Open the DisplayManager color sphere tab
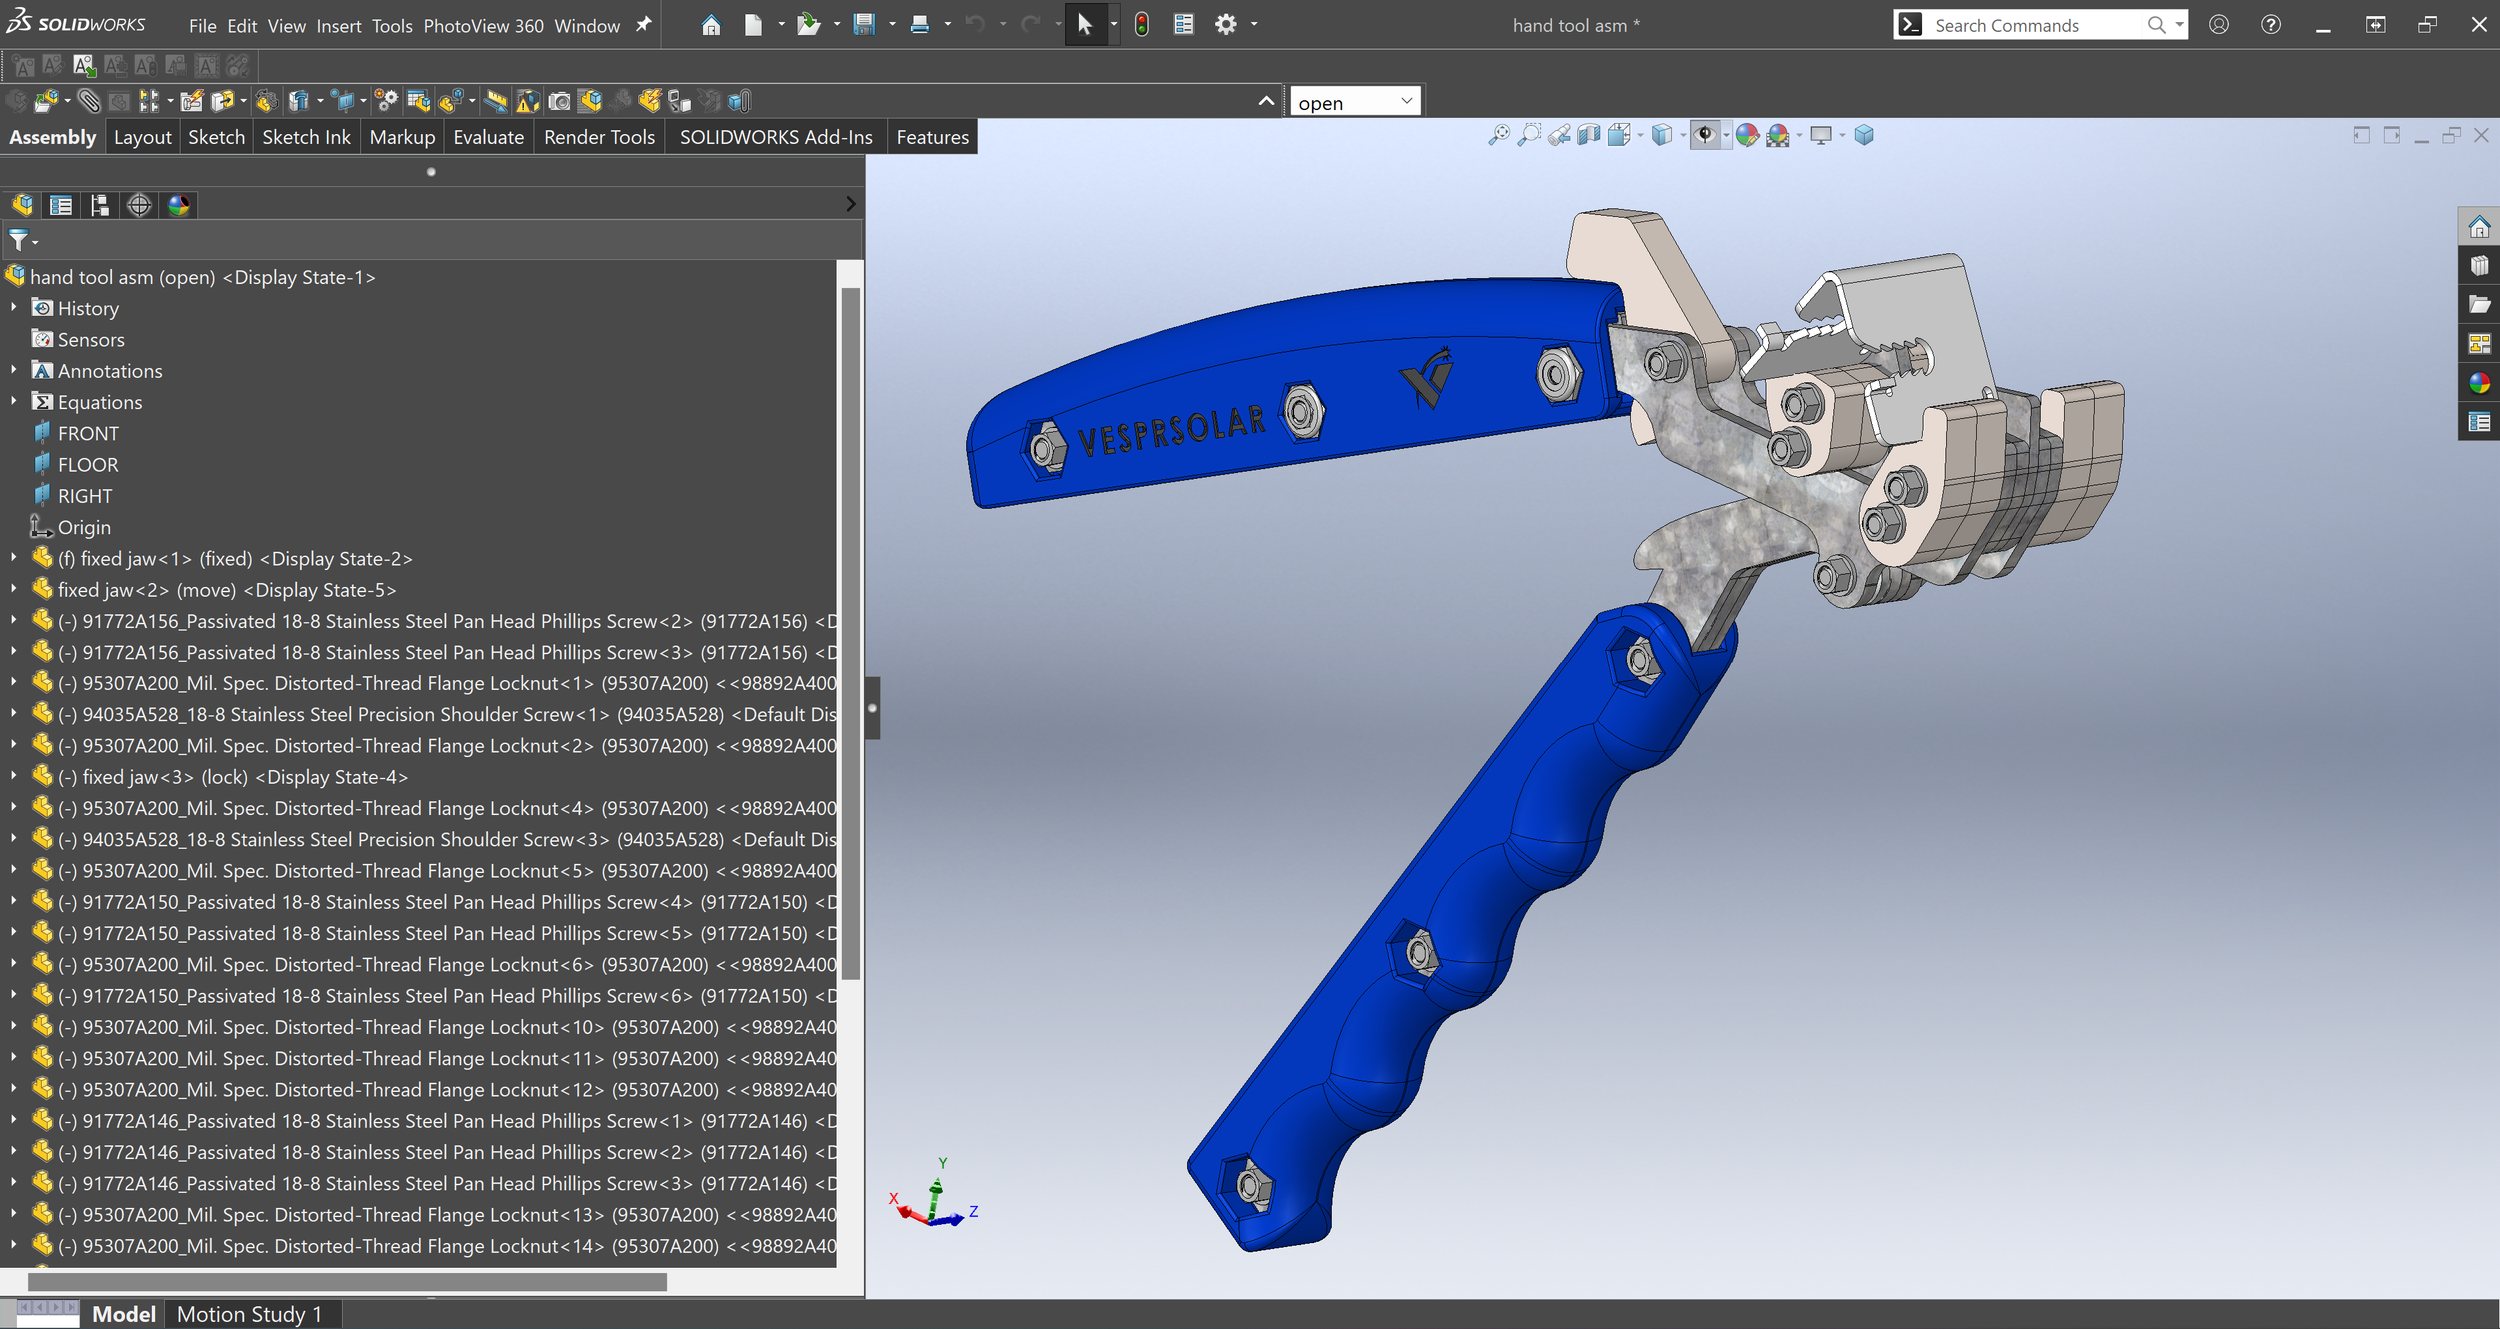This screenshot has width=2500, height=1329. (x=179, y=205)
